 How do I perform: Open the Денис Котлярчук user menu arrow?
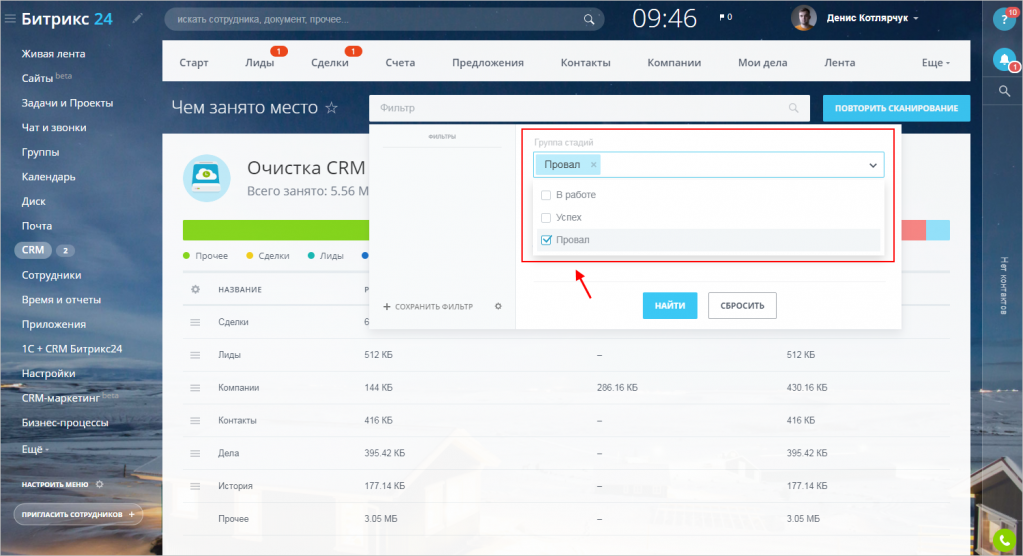[x=916, y=18]
